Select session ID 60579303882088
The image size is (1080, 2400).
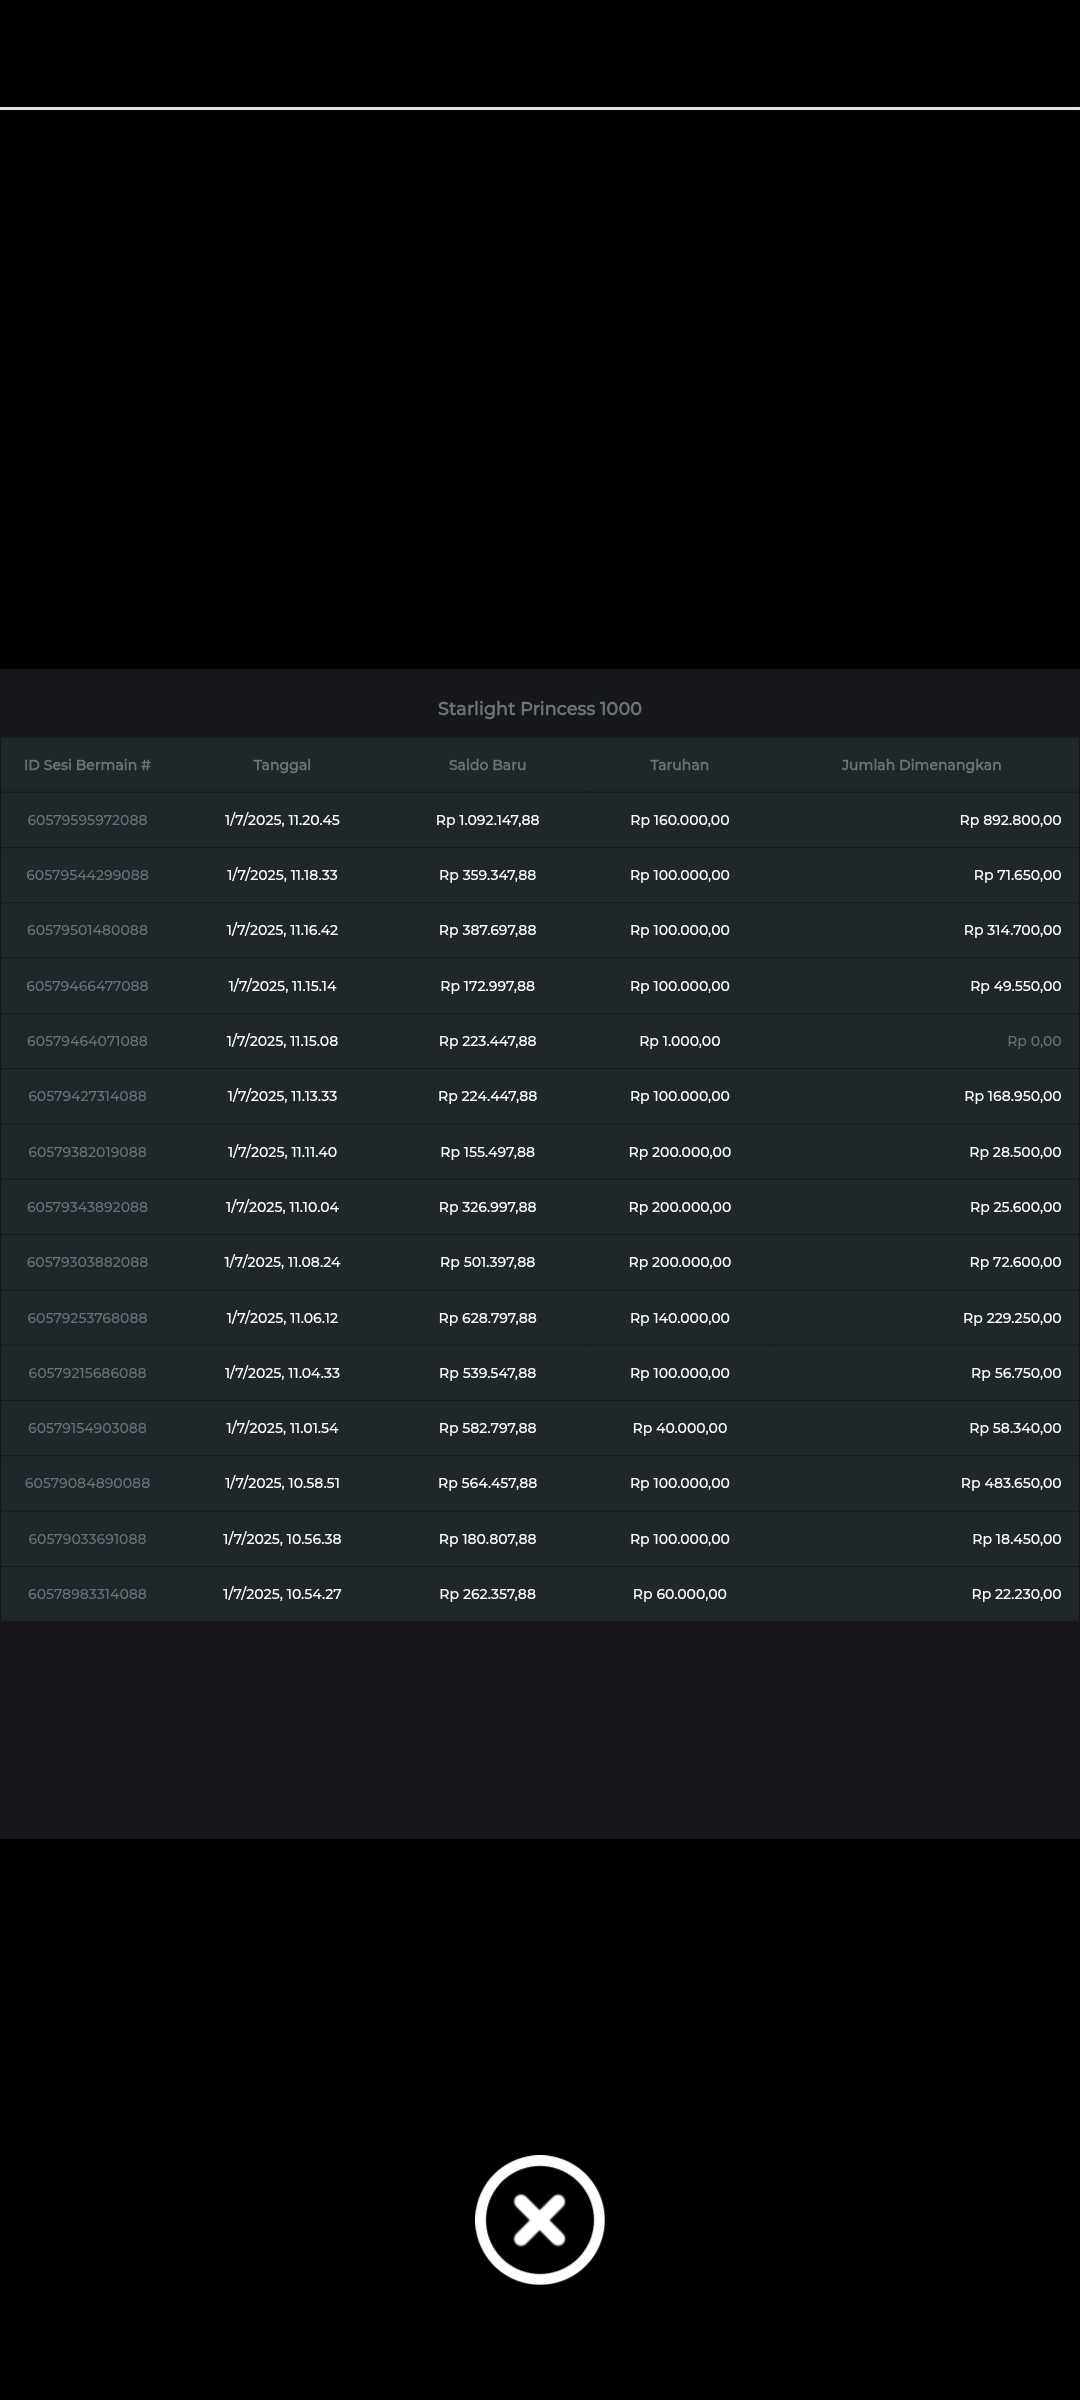(87, 1262)
